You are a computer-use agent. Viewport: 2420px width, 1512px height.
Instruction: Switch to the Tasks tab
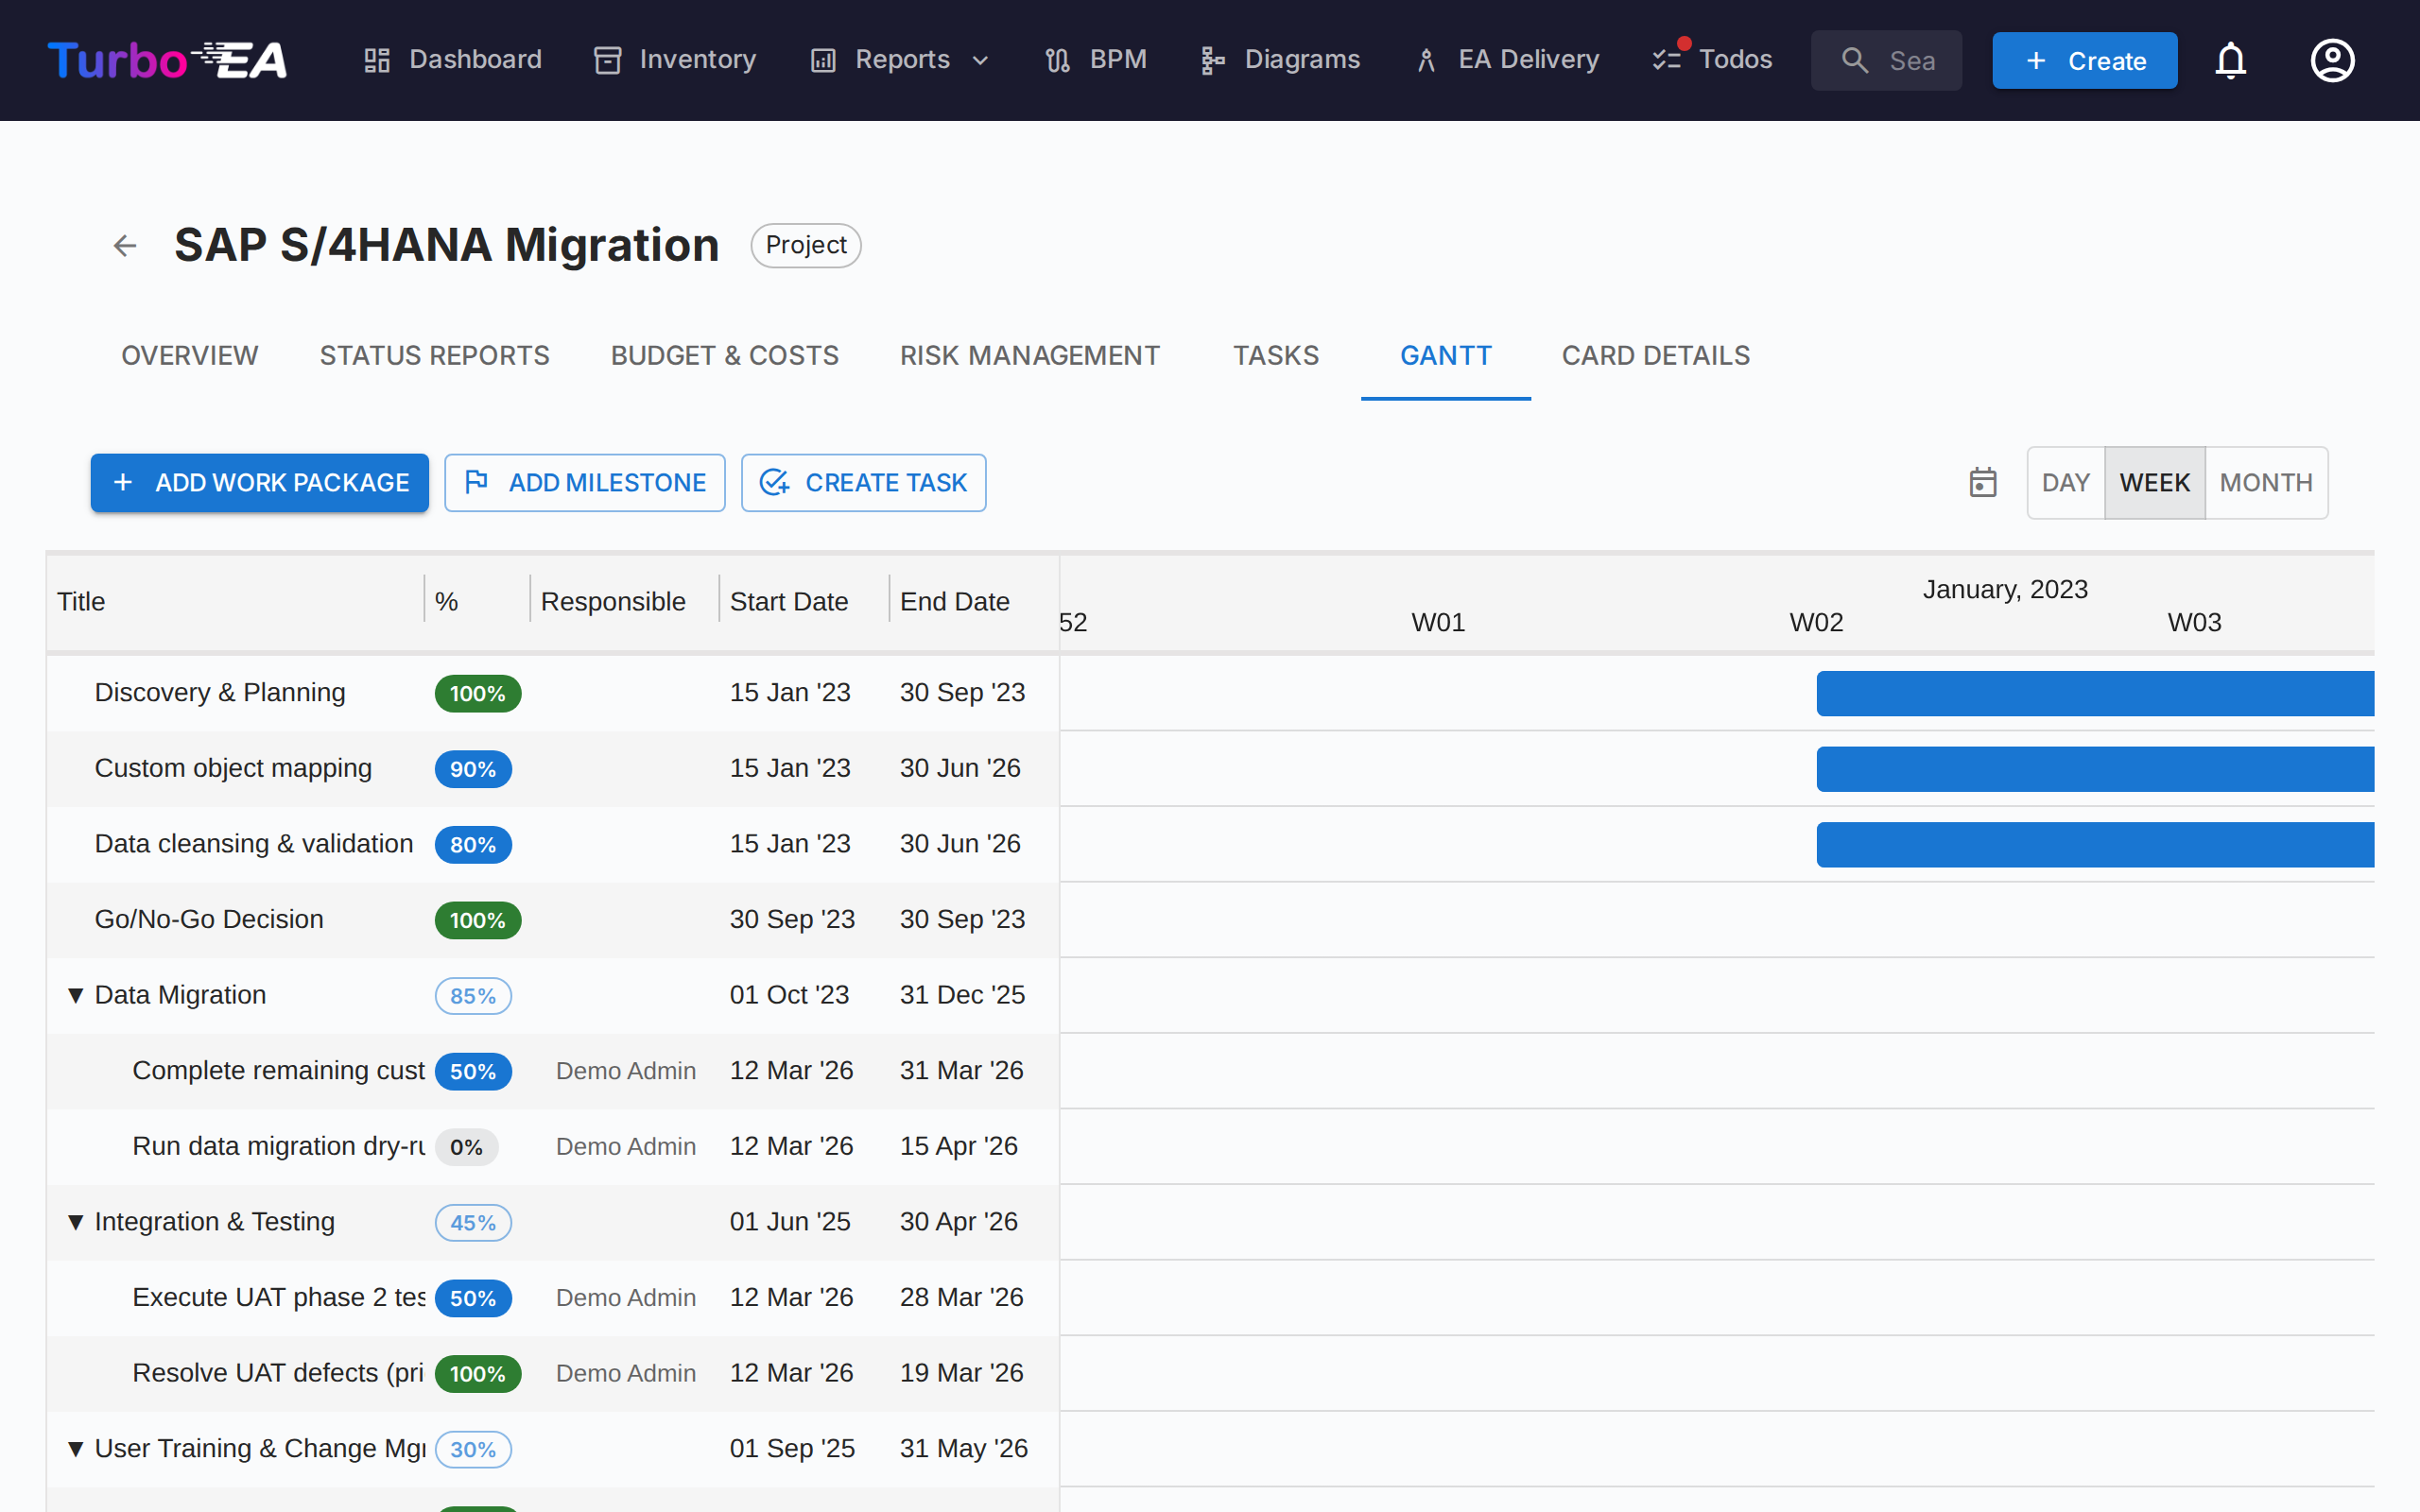pyautogui.click(x=1275, y=356)
